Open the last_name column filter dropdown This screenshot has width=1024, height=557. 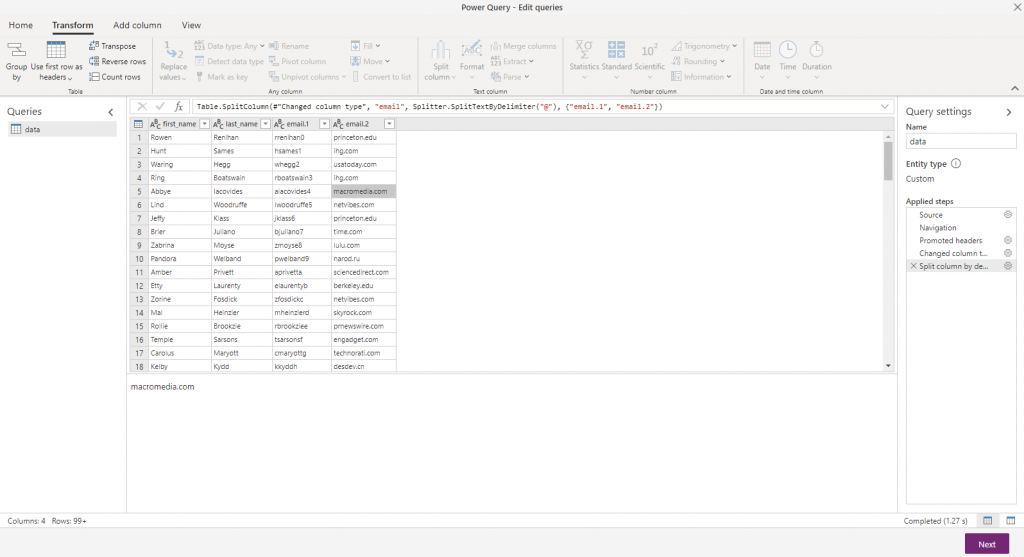[265, 123]
